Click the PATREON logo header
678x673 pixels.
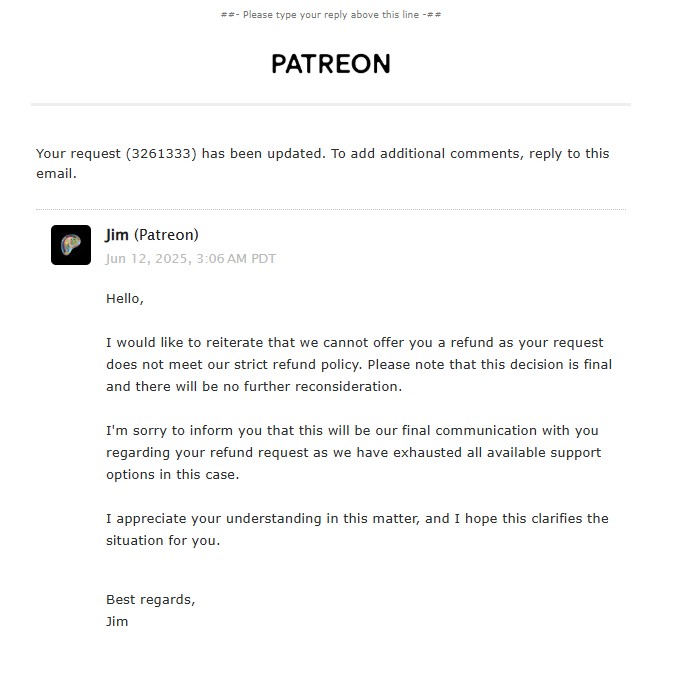pyautogui.click(x=331, y=64)
